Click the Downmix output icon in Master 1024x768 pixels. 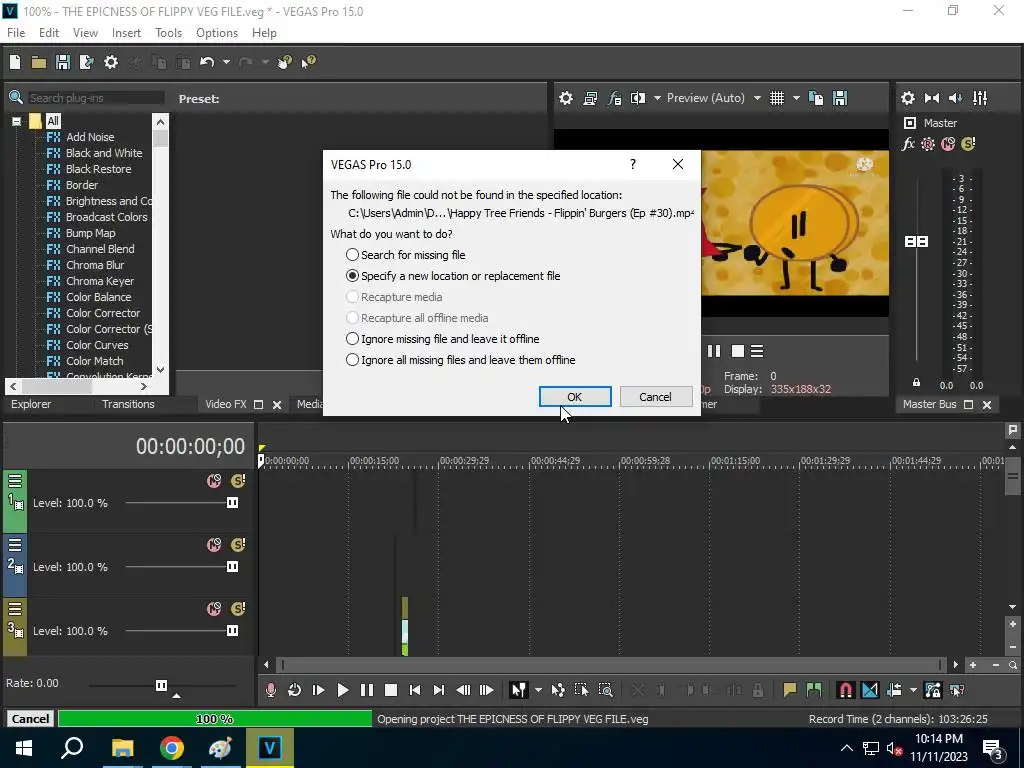(932, 98)
